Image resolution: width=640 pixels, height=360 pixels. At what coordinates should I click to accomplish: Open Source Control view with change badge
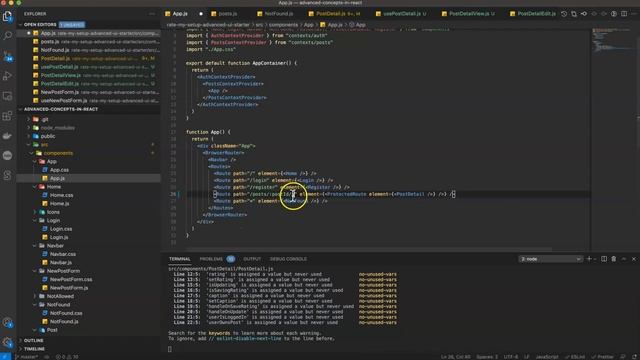point(7,56)
